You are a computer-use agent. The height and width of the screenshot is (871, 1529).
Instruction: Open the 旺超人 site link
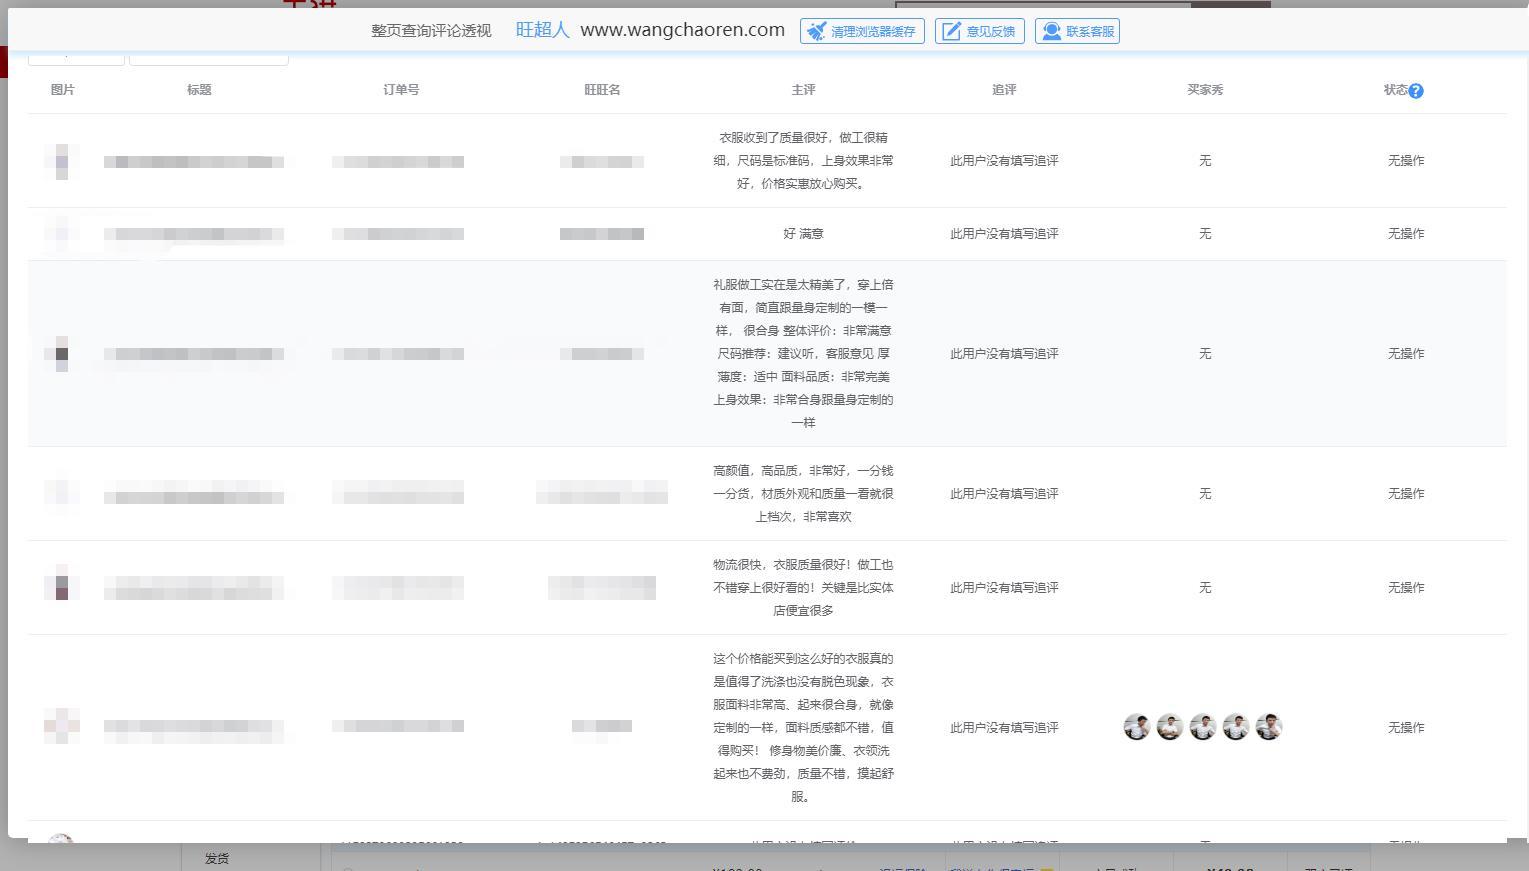tap(542, 30)
